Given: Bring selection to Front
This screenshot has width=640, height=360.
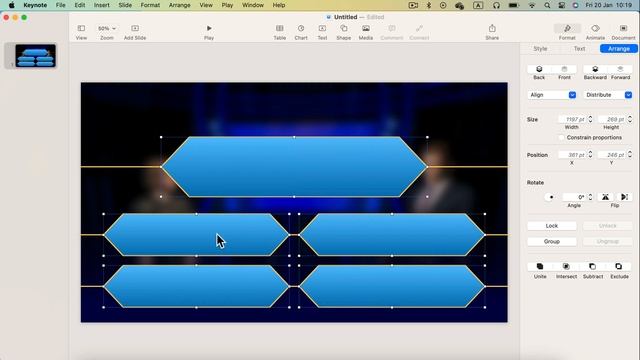Looking at the screenshot, I should (564, 69).
